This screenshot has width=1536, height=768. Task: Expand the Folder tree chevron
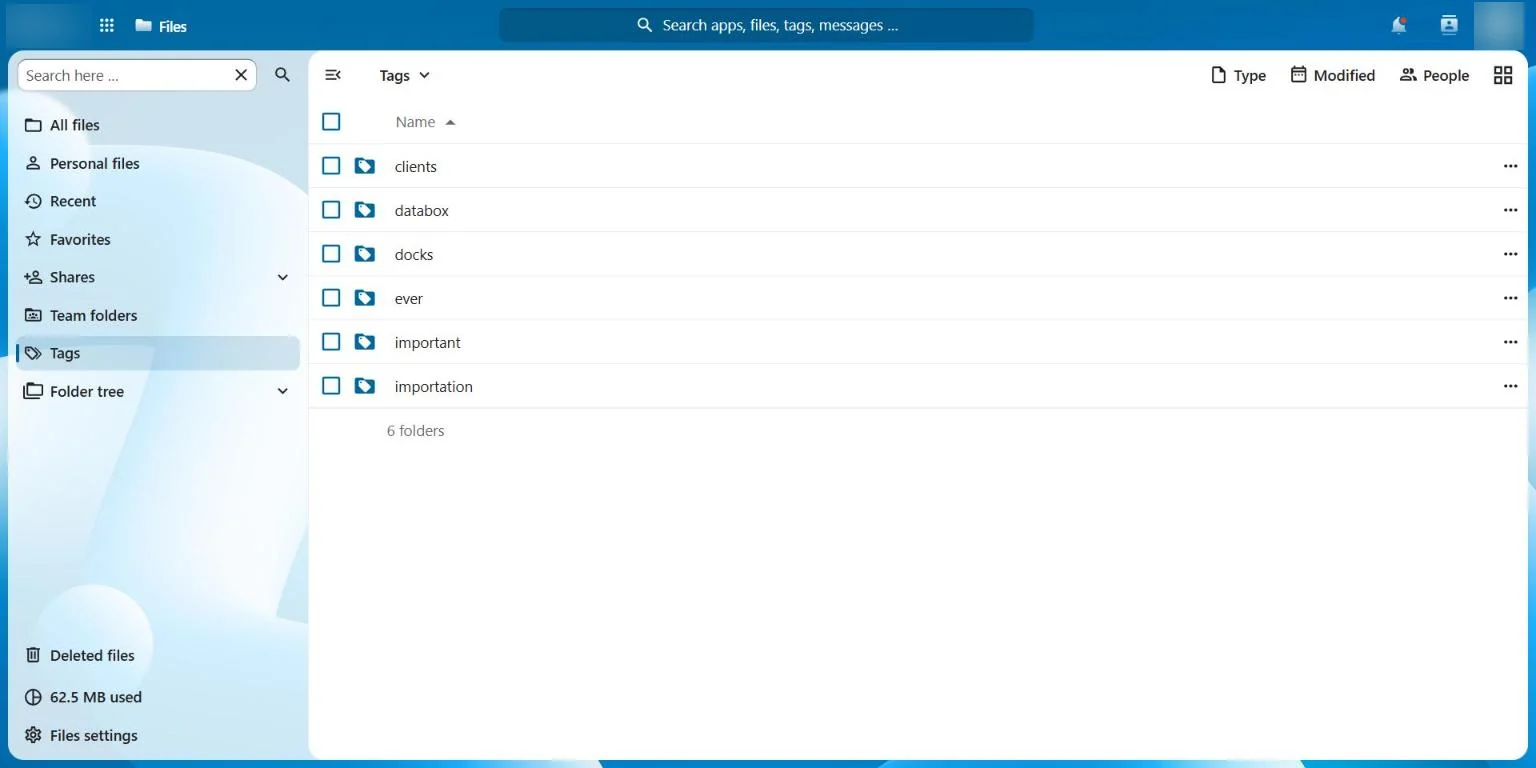click(282, 391)
